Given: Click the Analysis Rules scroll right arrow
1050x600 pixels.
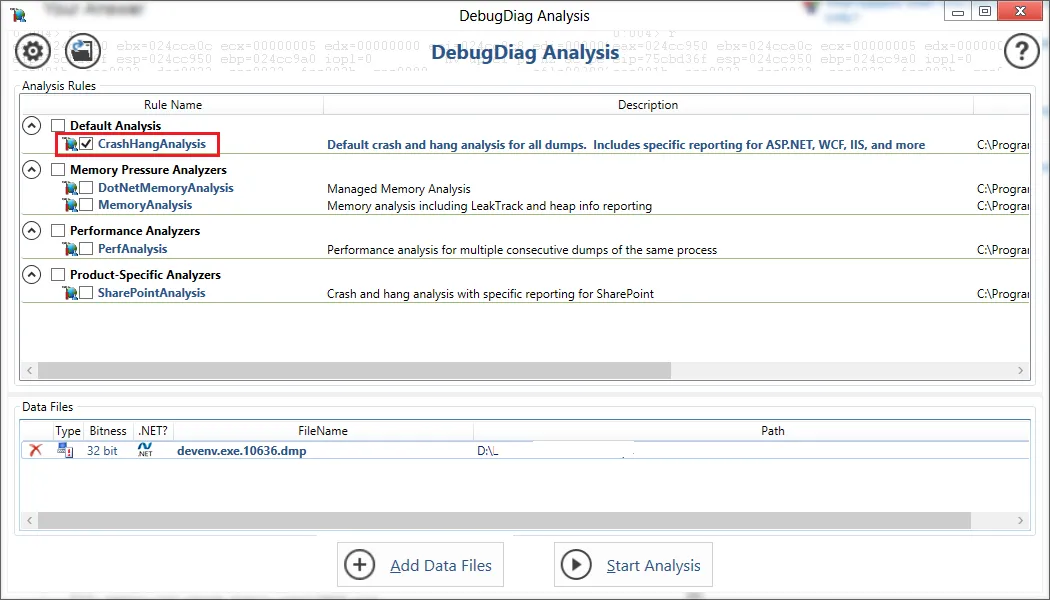Looking at the screenshot, I should [1021, 370].
